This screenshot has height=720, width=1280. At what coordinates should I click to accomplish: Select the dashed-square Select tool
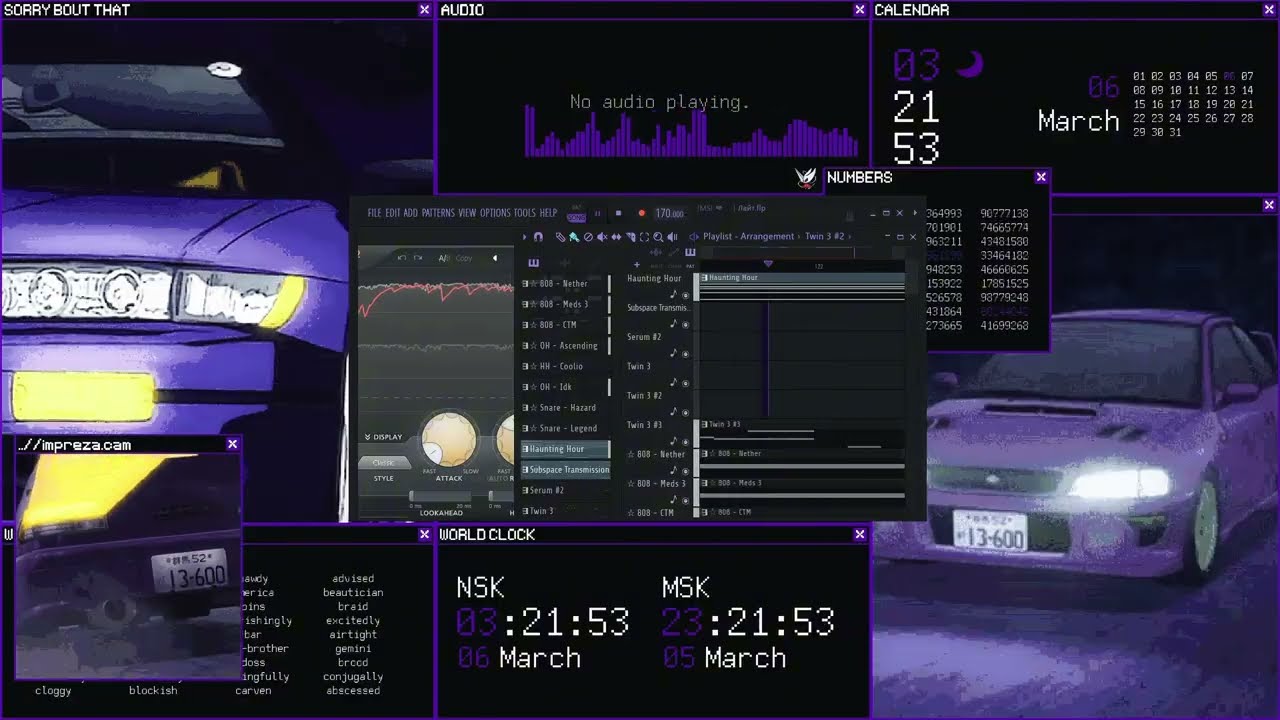(x=644, y=237)
